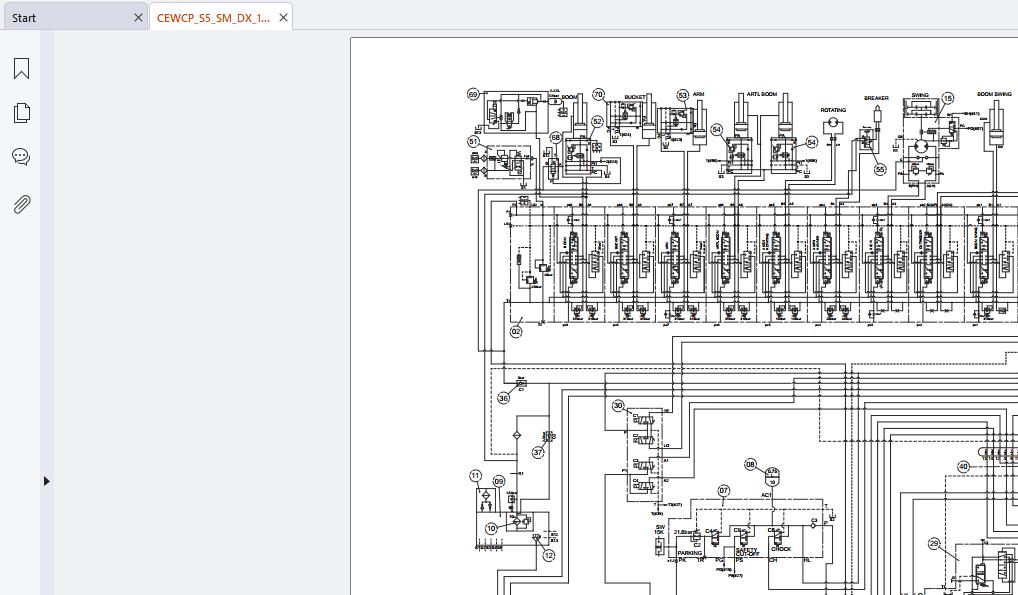This screenshot has height=595, width=1018.
Task: Click callout number 15 near SWING
Action: 948,98
